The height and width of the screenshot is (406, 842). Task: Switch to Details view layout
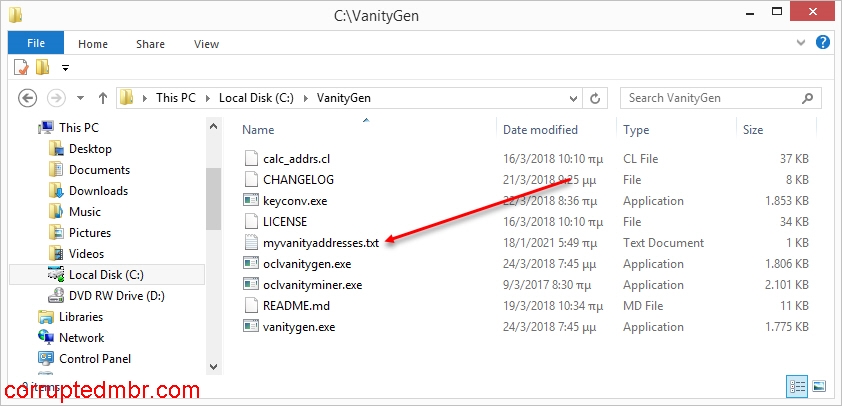(x=797, y=385)
